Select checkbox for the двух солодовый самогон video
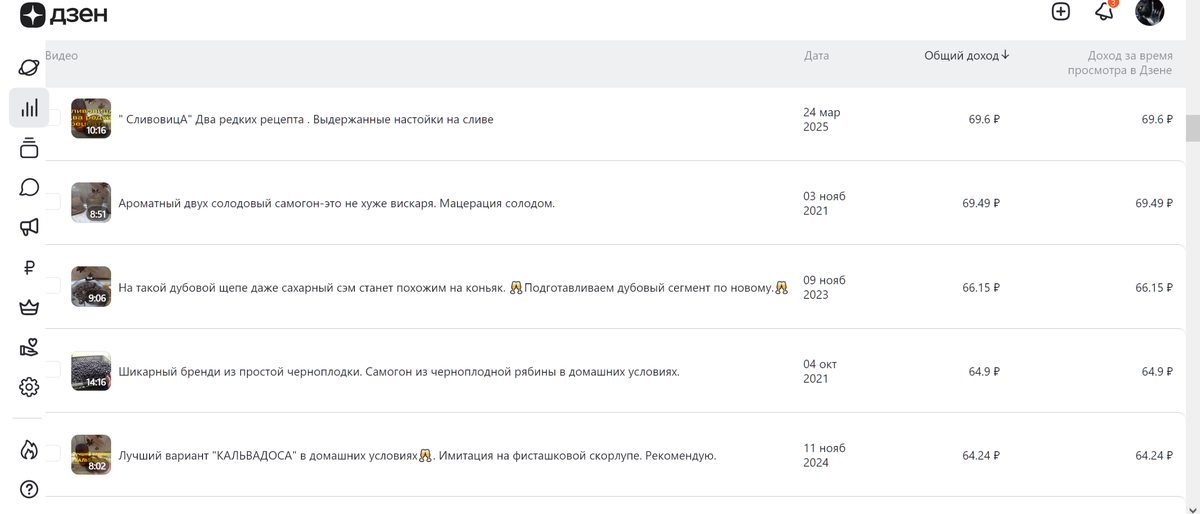The image size is (1200, 514). click(52, 203)
